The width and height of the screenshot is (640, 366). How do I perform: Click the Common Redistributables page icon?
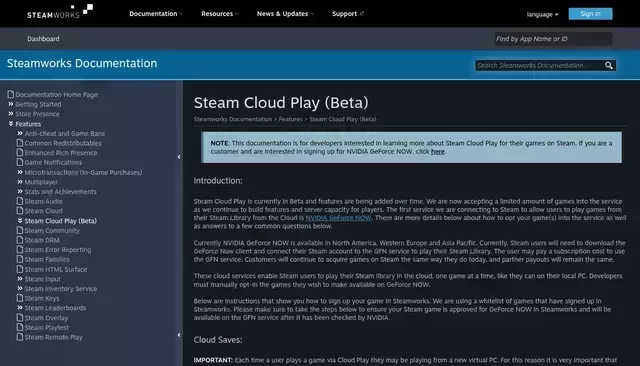20,143
